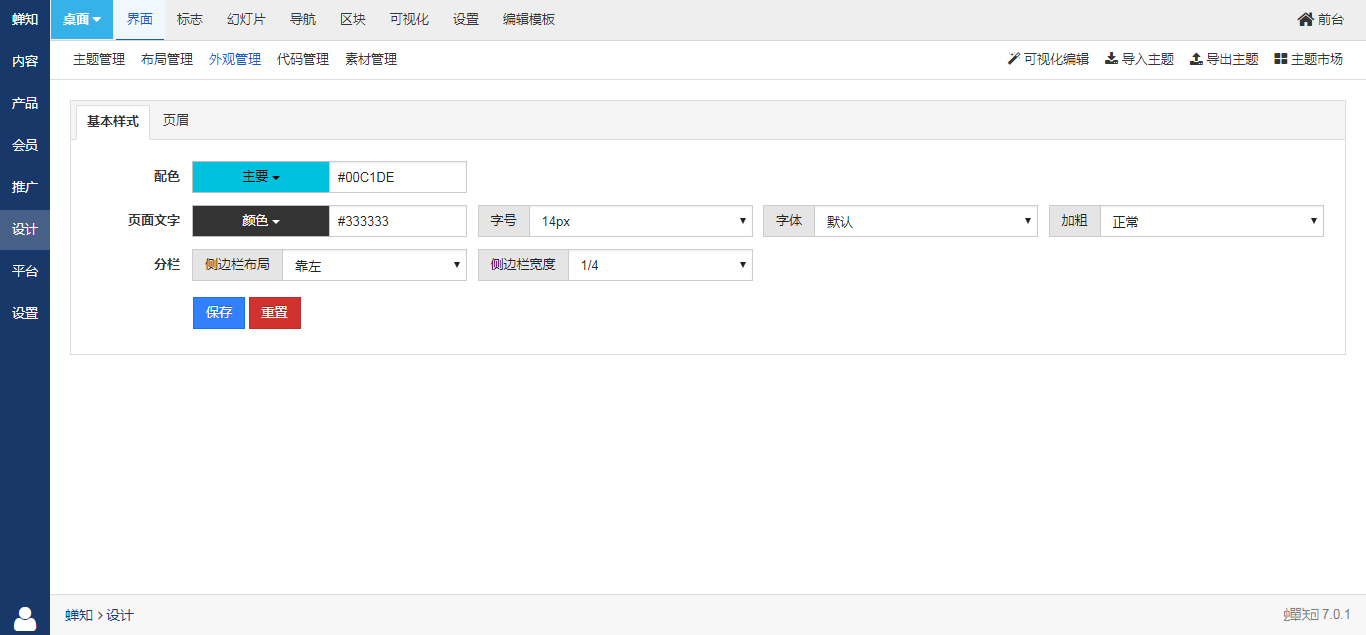
Task: Open 设置 in the left sidebar
Action: click(25, 313)
